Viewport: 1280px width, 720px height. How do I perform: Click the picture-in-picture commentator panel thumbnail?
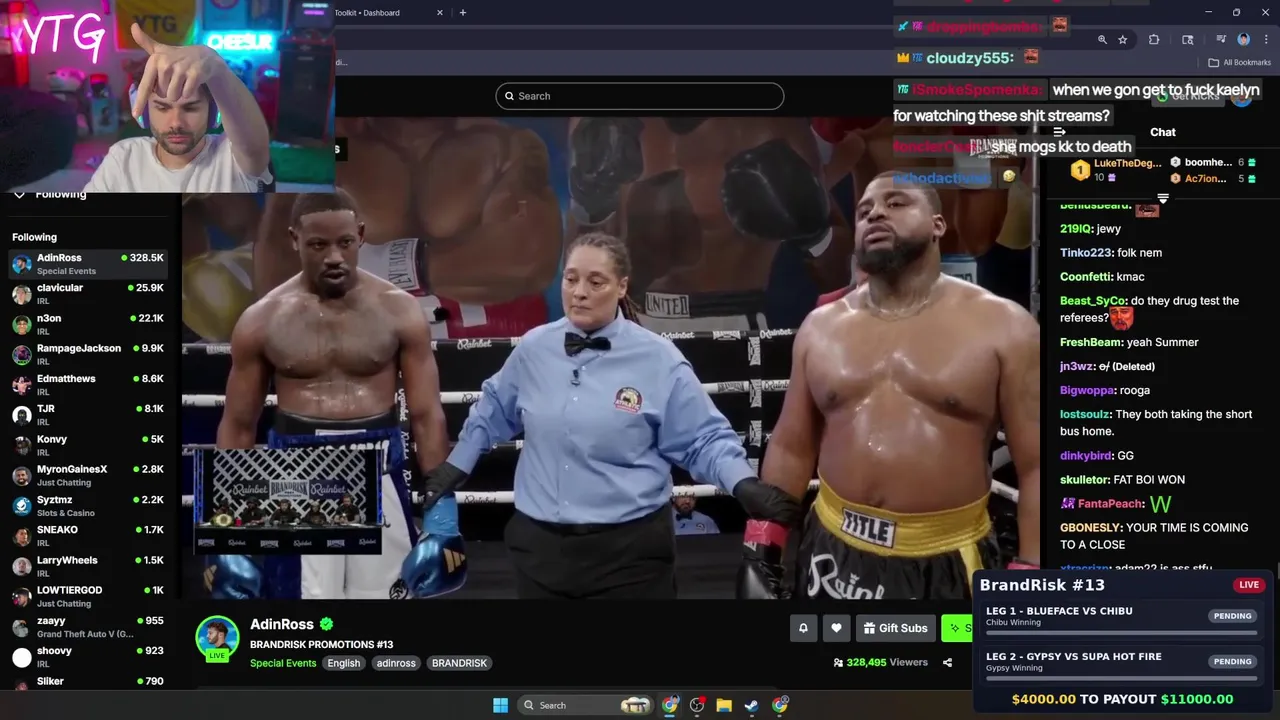288,500
